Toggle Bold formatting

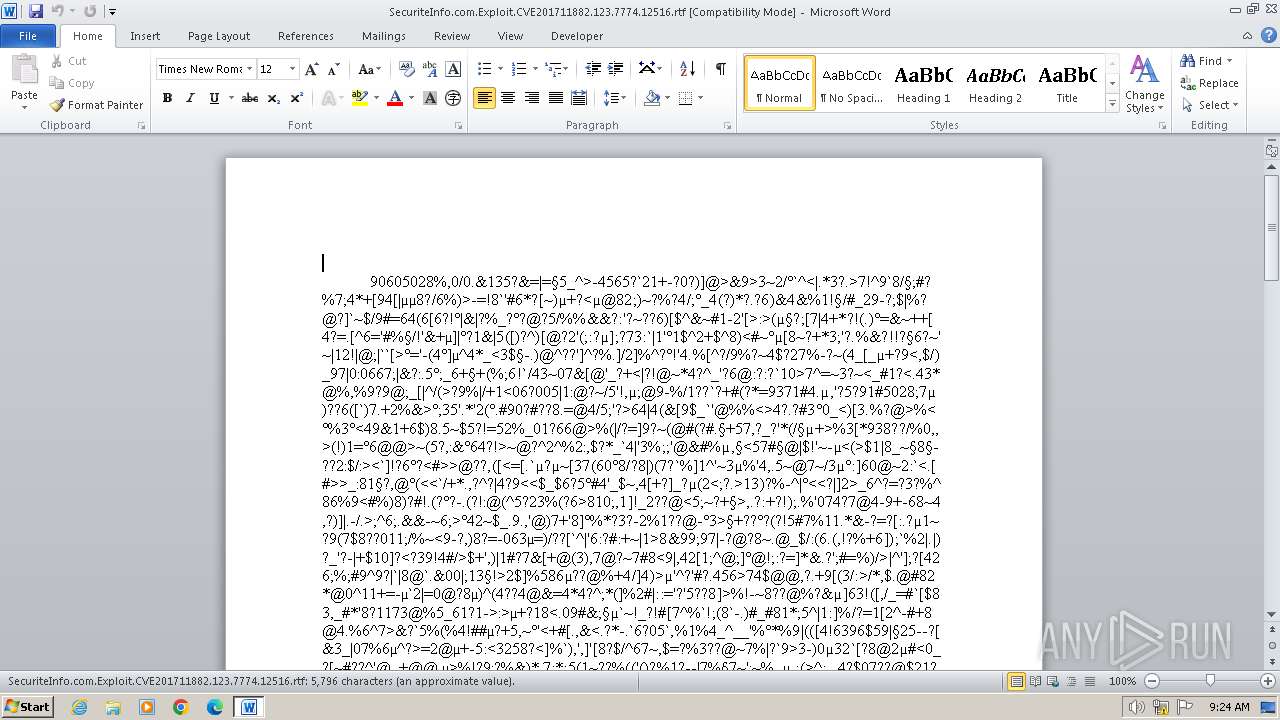167,98
